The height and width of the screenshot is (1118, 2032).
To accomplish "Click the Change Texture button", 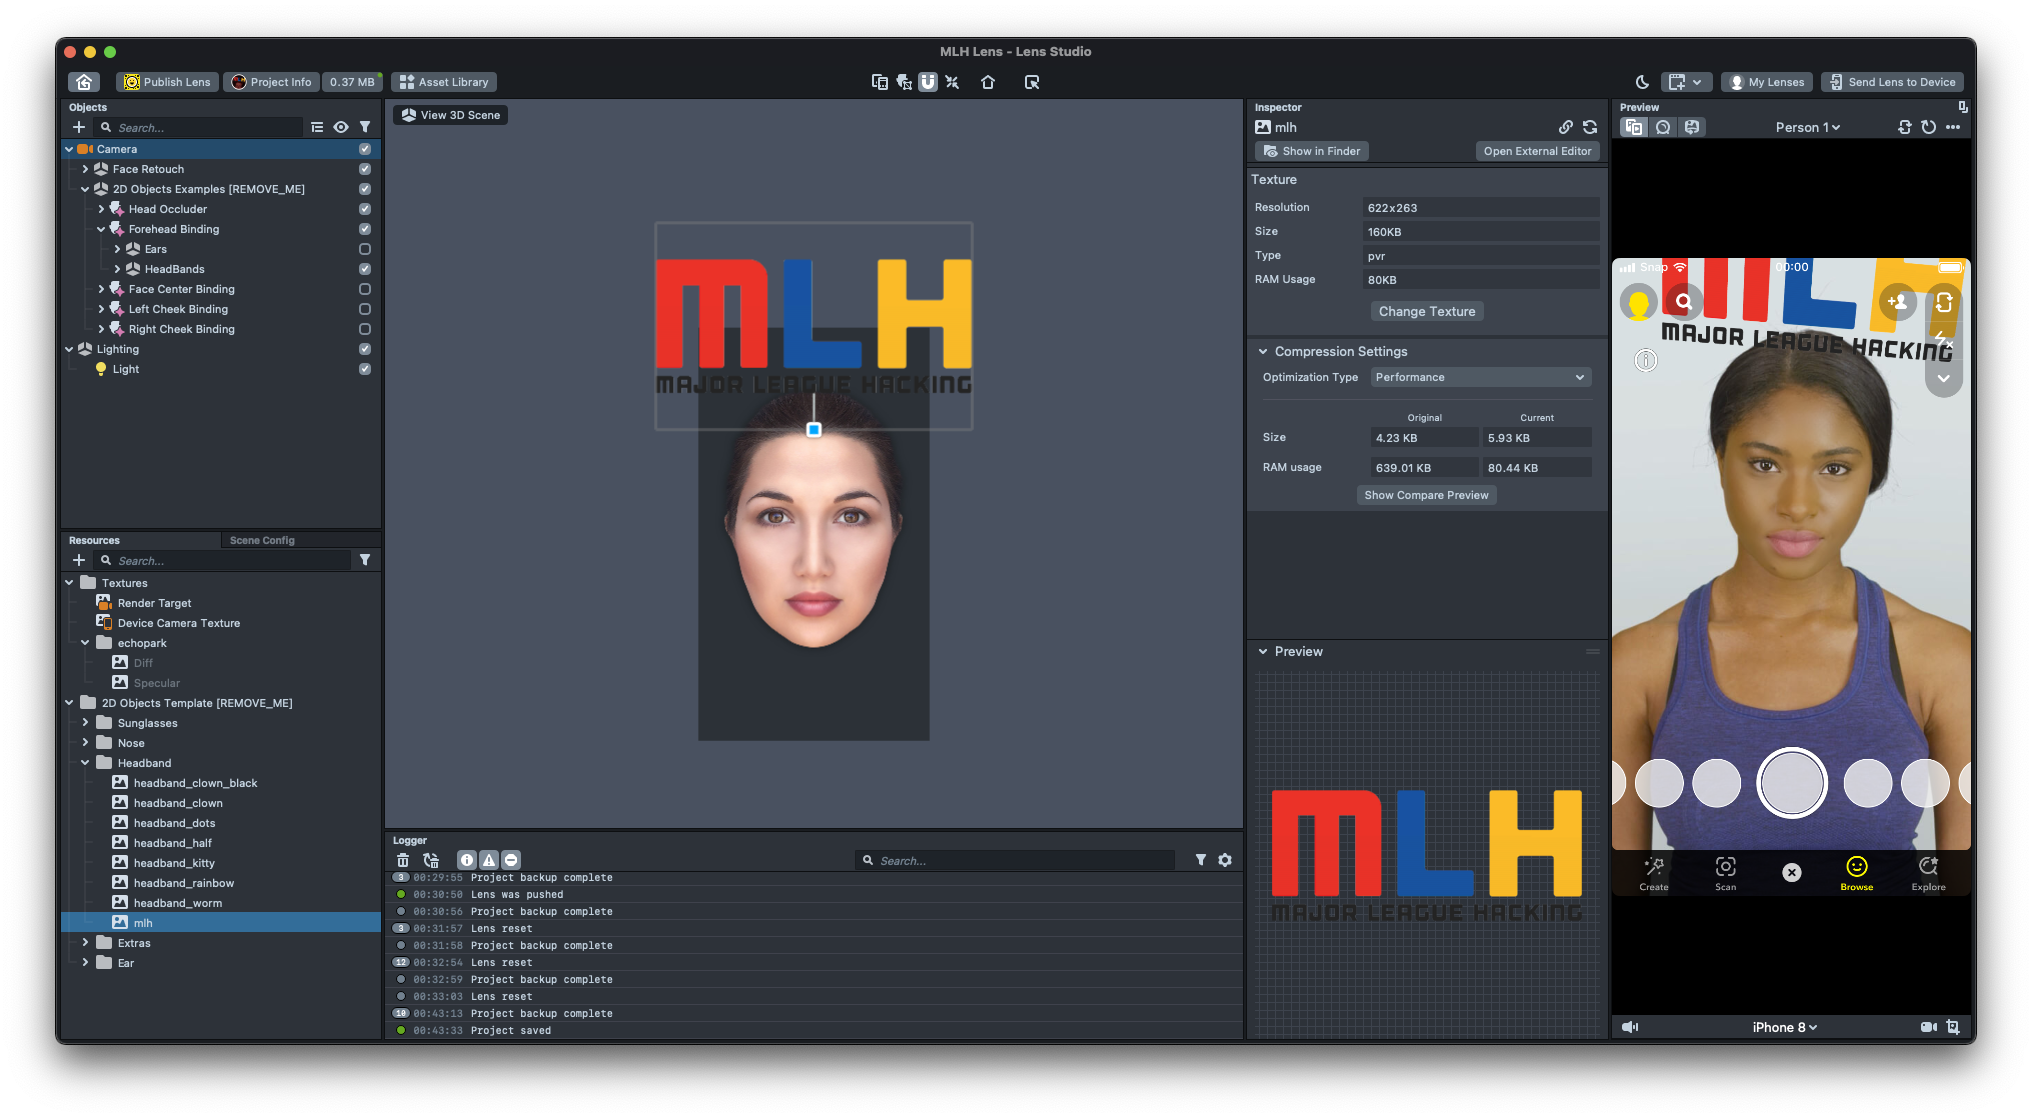I will [x=1426, y=311].
